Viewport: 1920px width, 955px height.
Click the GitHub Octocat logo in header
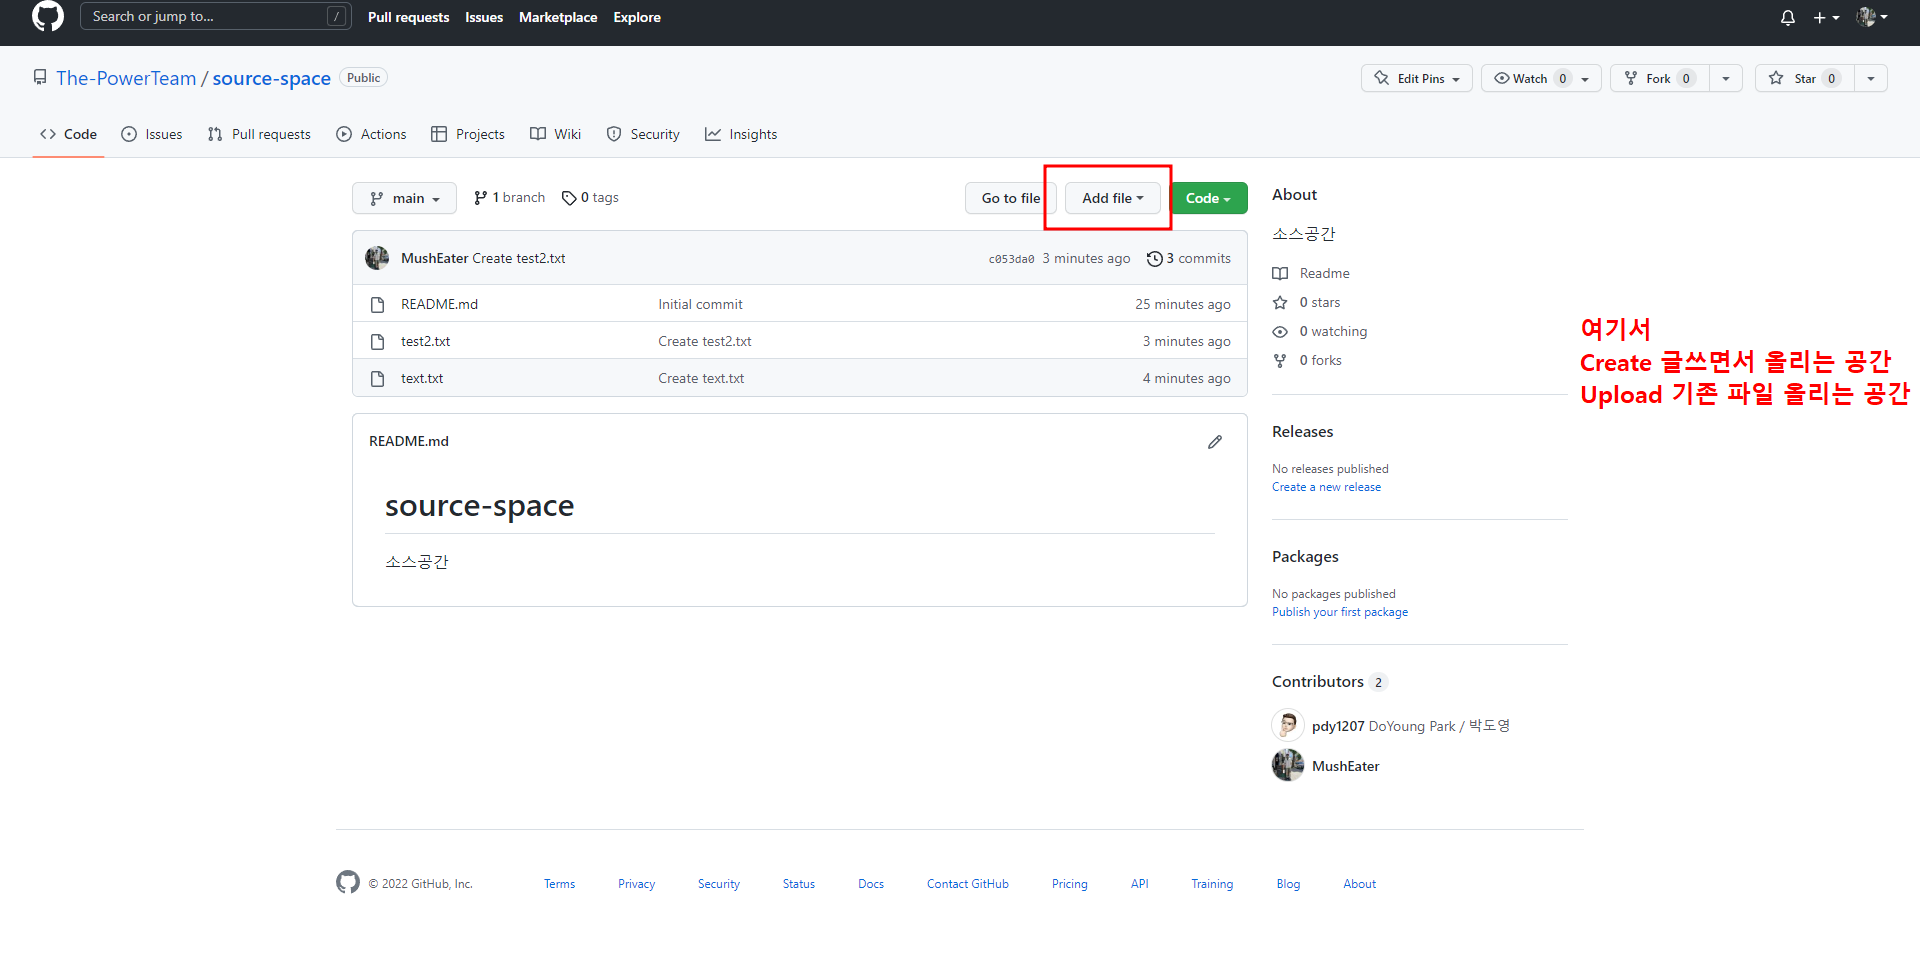47,16
